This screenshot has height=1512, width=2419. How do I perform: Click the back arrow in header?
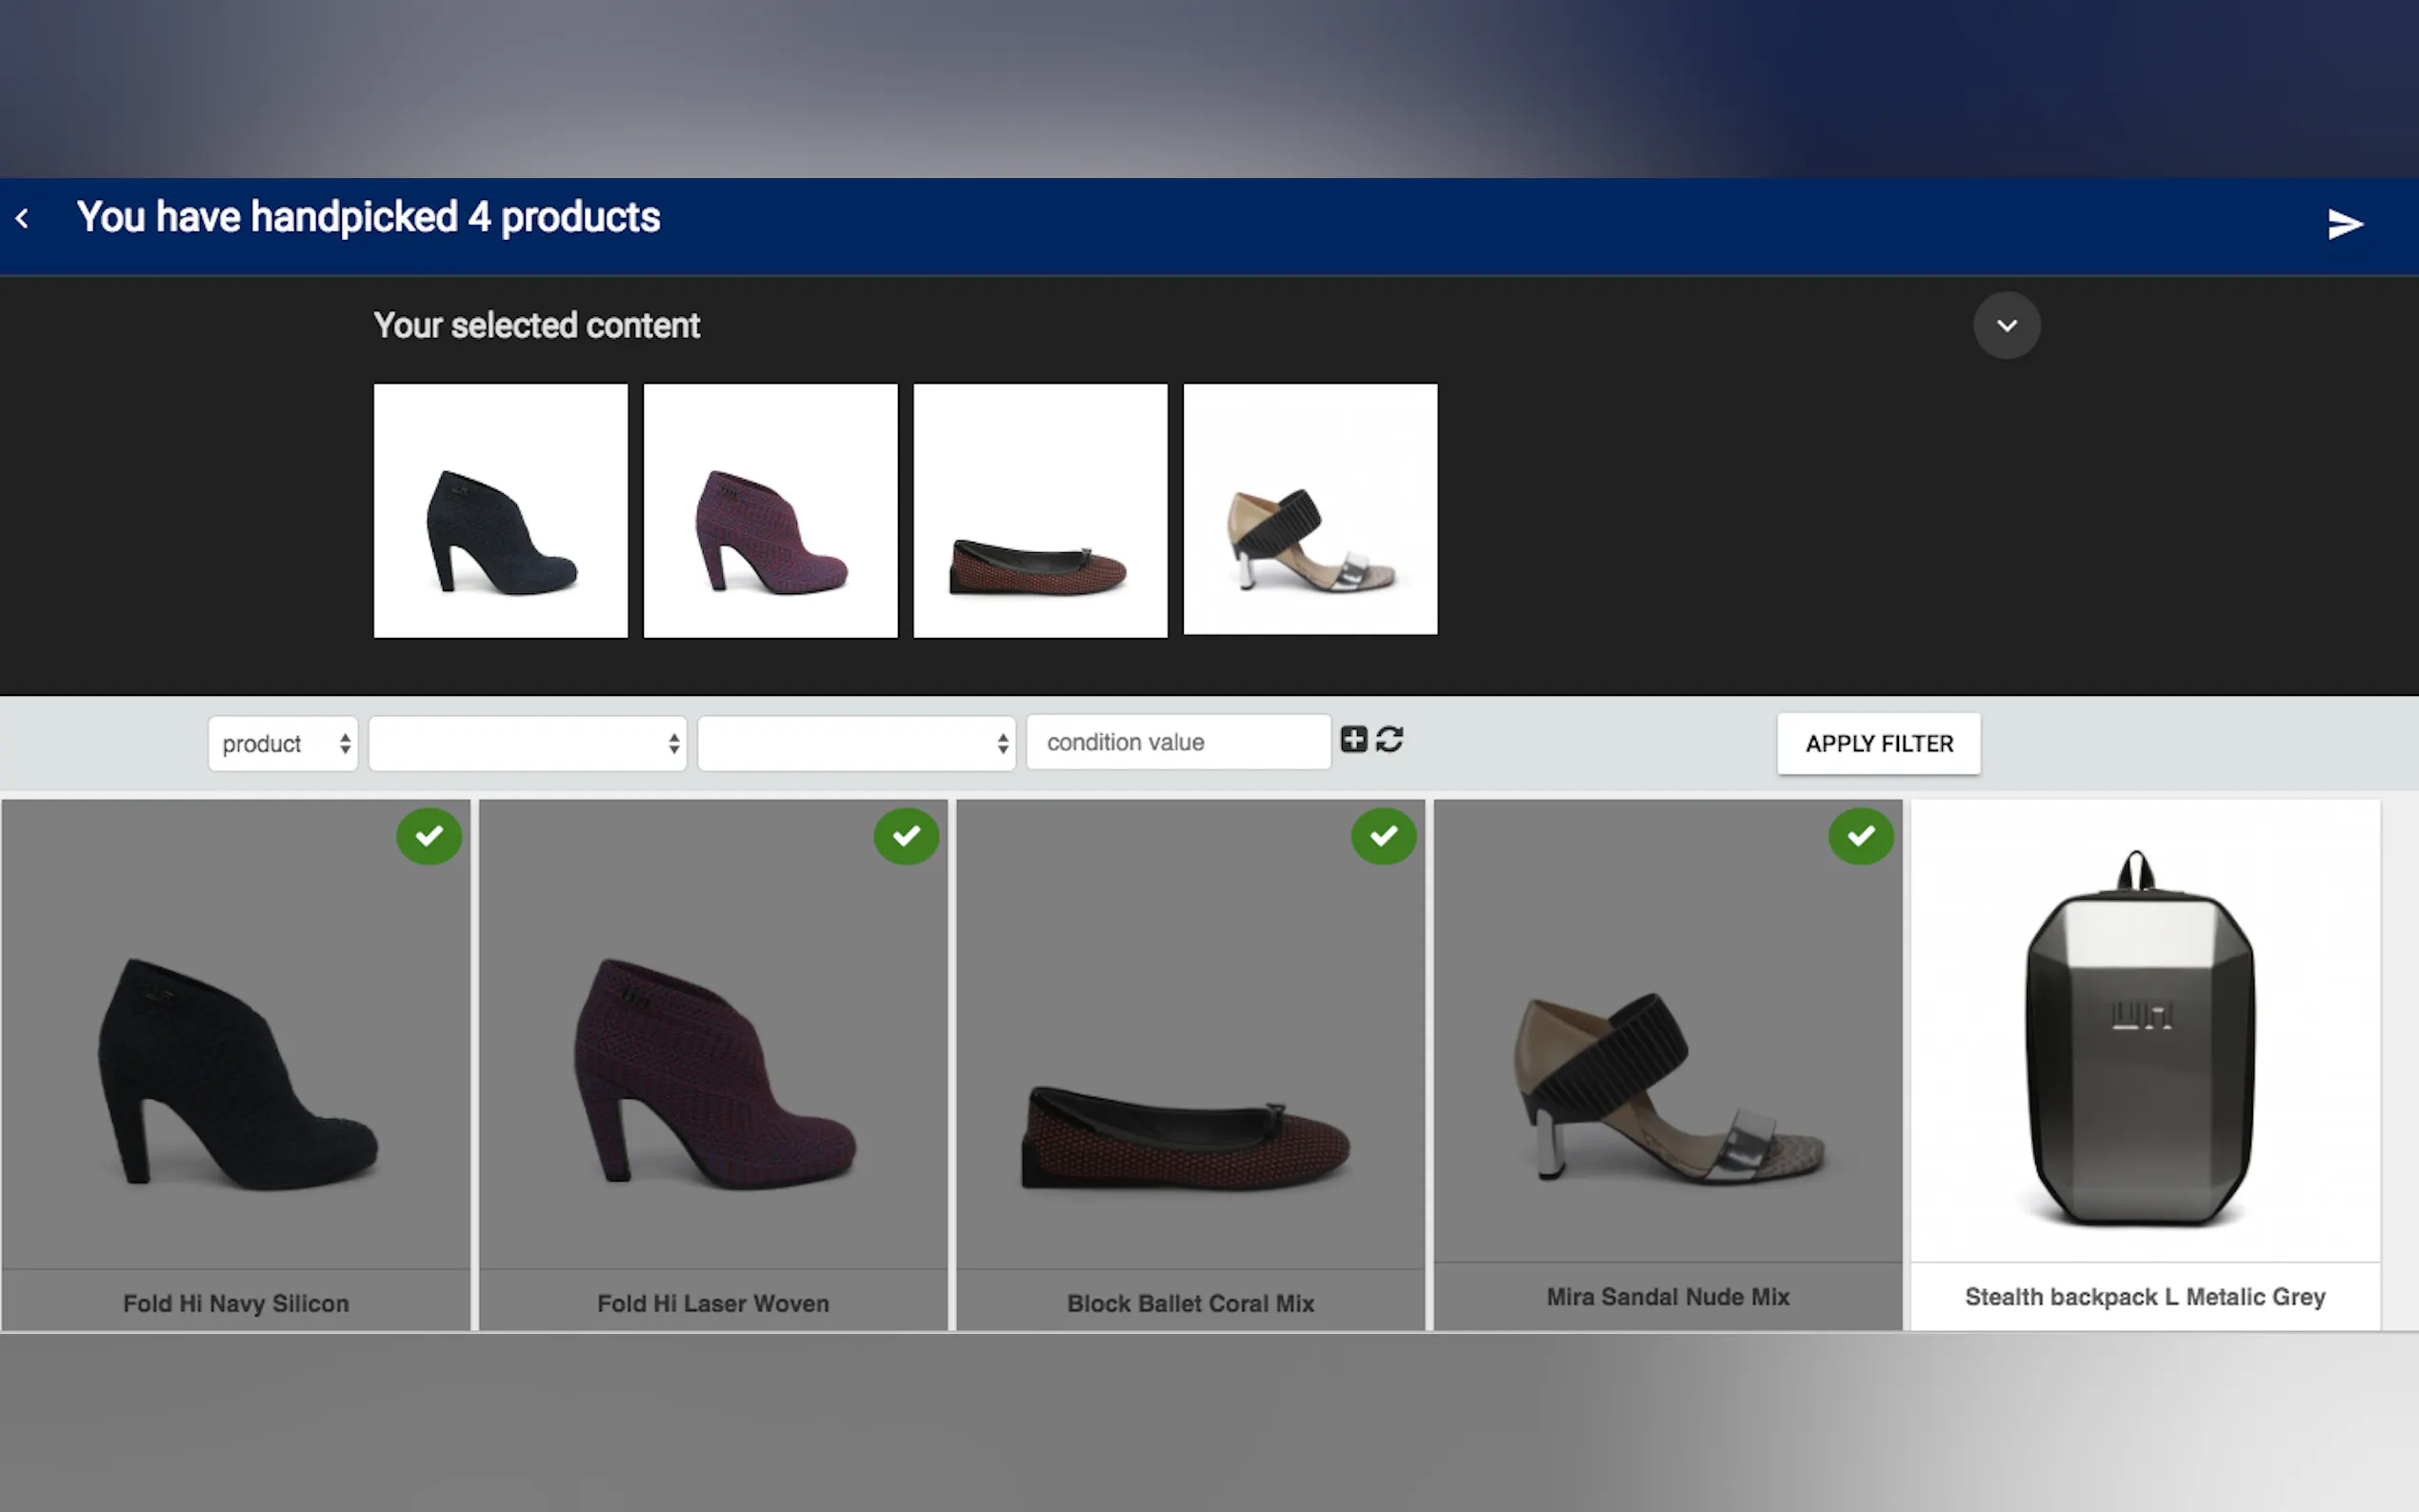coord(22,218)
